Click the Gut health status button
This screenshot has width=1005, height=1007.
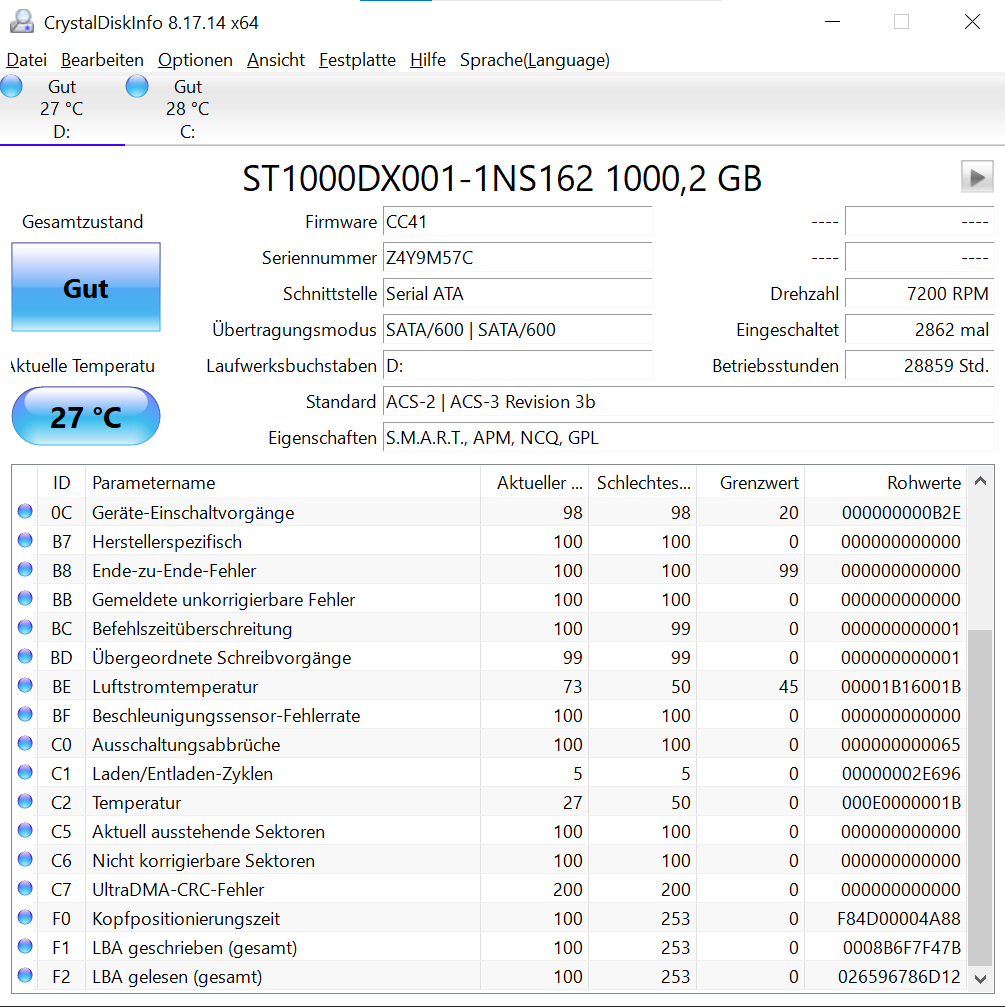(x=86, y=287)
